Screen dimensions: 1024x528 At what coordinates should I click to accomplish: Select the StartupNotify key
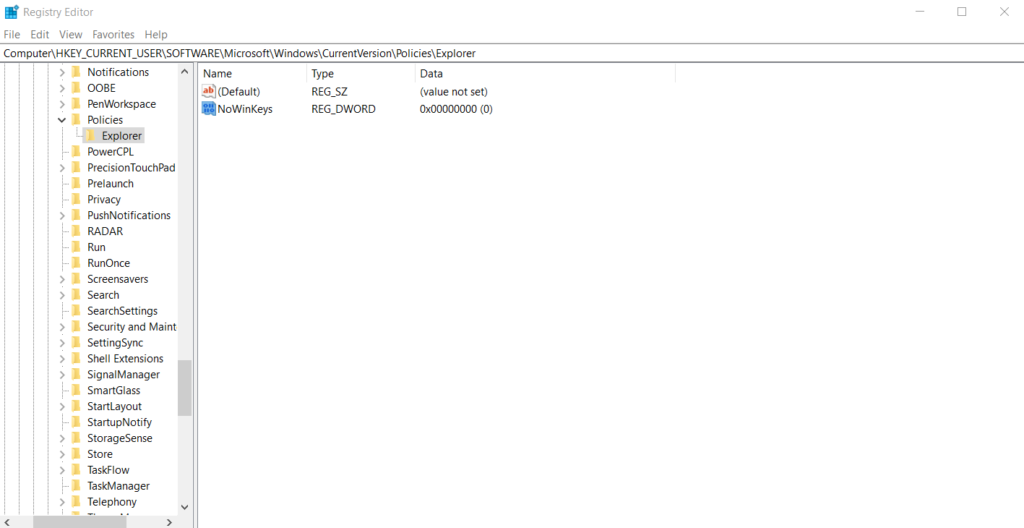point(120,422)
